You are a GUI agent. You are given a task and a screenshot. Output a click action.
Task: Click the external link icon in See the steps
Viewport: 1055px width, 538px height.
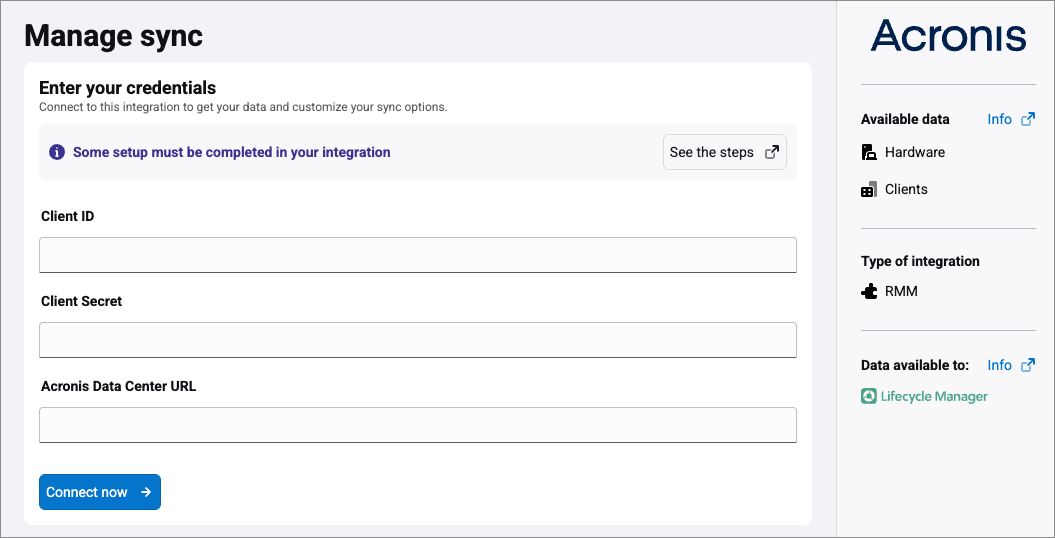click(x=772, y=152)
